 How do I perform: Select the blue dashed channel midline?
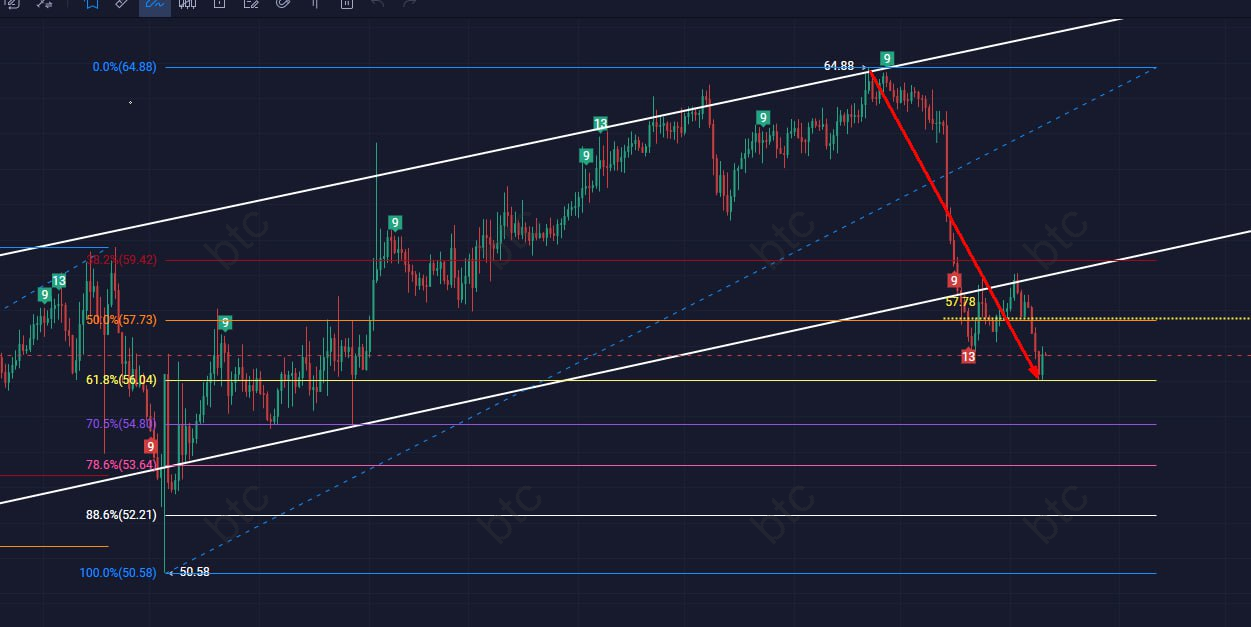[x=660, y=318]
